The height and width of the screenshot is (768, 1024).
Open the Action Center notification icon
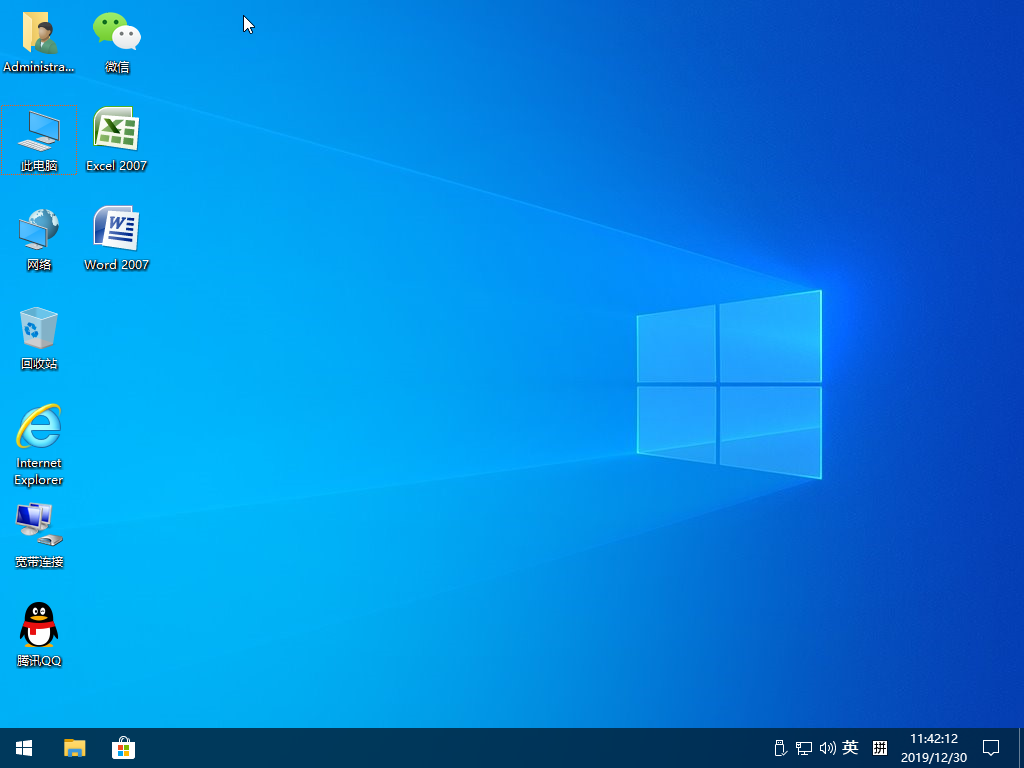991,748
